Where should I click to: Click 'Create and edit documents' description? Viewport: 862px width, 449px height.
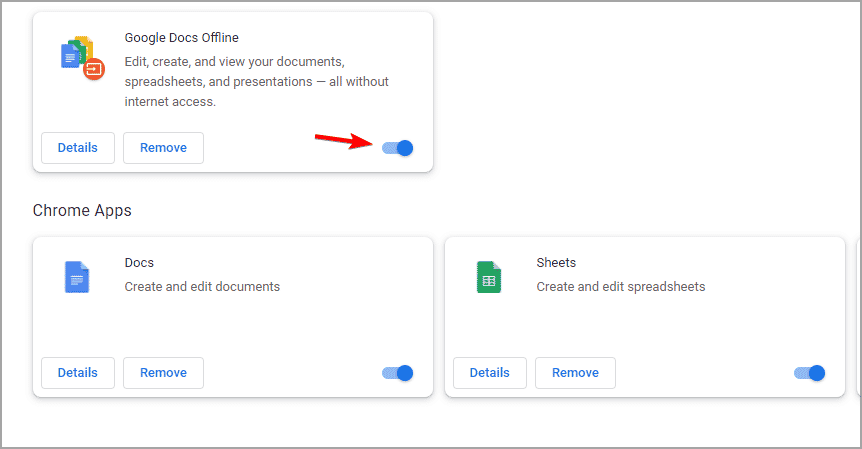[x=202, y=286]
